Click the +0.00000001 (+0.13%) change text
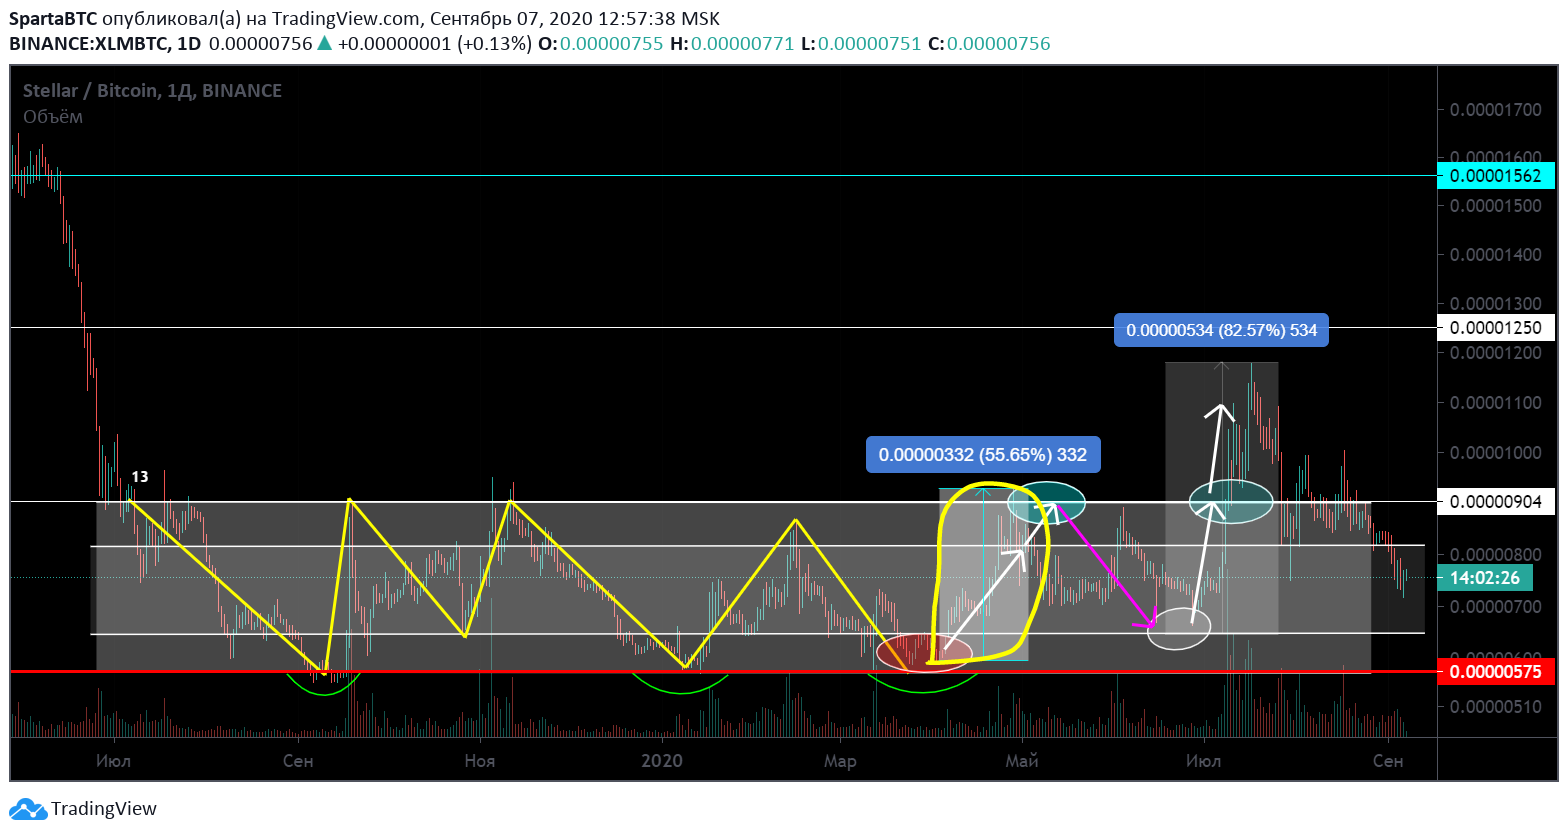This screenshot has height=836, width=1568. [x=435, y=44]
